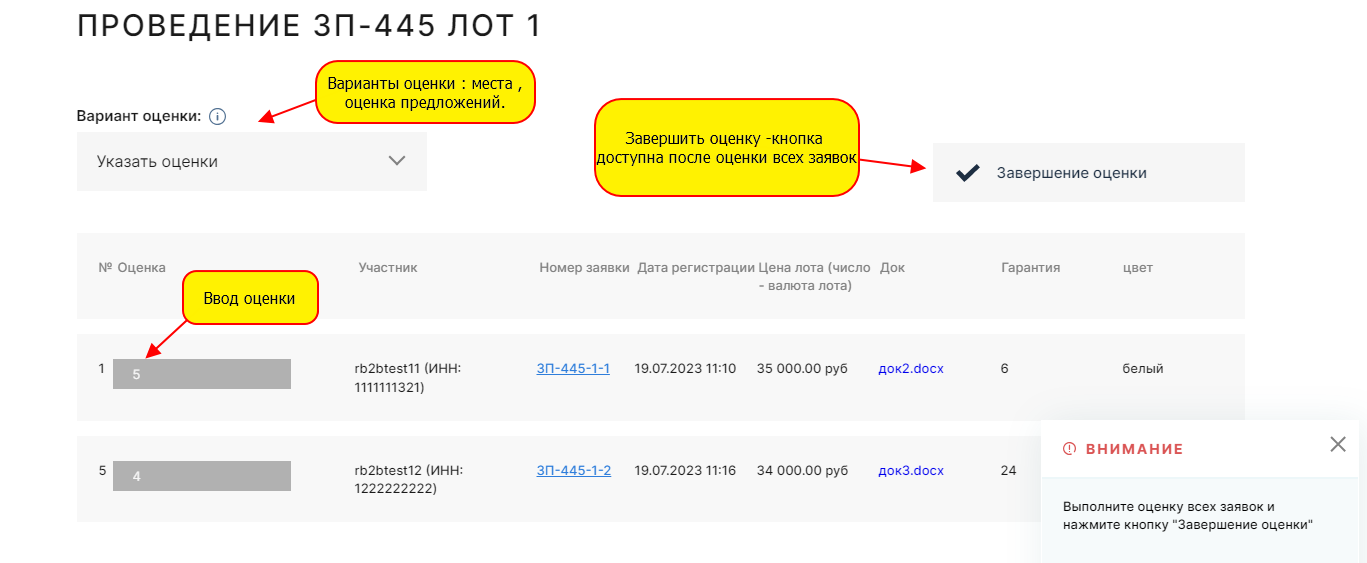Click the Гарантия column header
The width and height of the screenshot is (1367, 563).
click(1030, 268)
